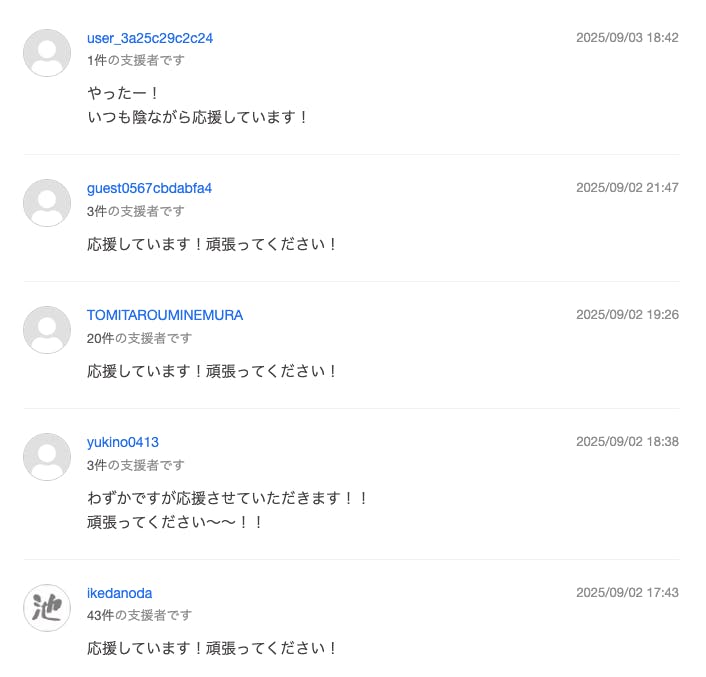Click the 43件の支援者です supporter count
The width and height of the screenshot is (706, 677).
tap(139, 615)
